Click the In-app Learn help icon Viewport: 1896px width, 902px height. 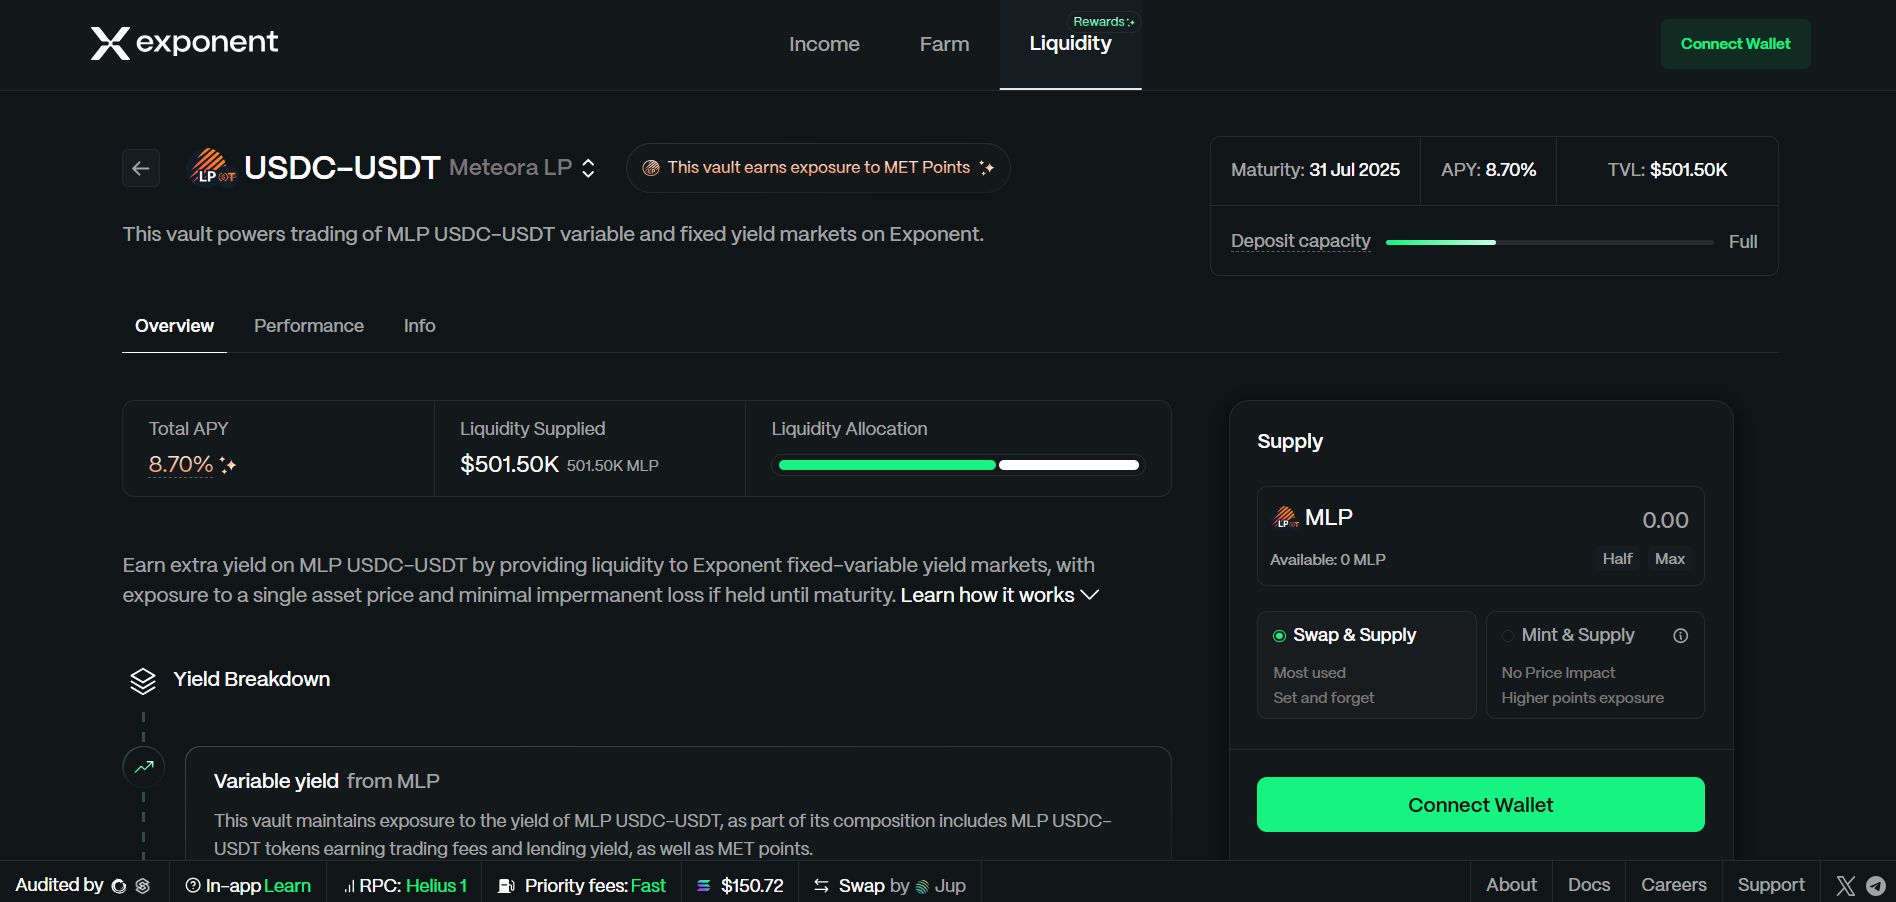click(193, 886)
